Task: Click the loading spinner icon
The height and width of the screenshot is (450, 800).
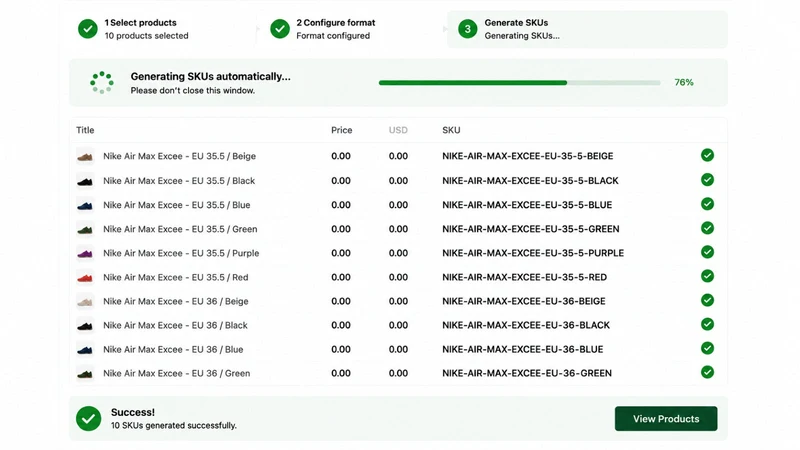Action: click(102, 82)
